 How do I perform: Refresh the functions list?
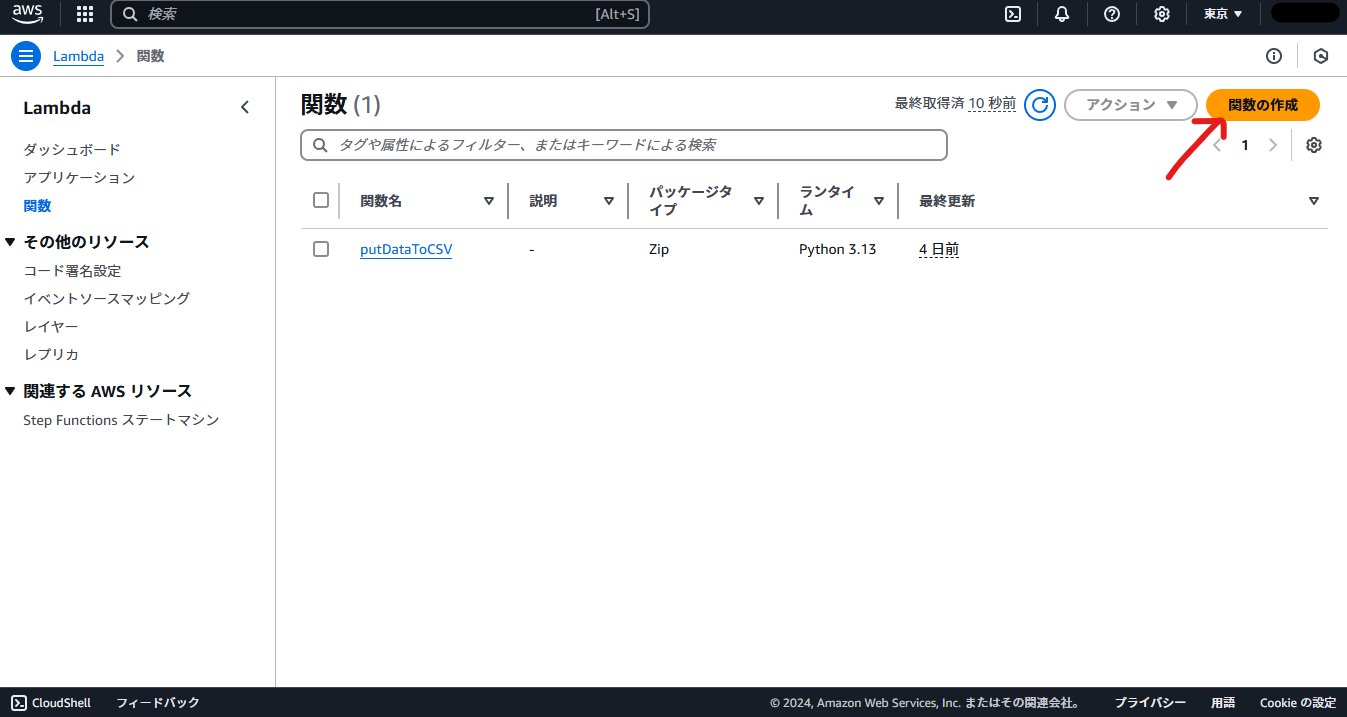pyautogui.click(x=1040, y=104)
